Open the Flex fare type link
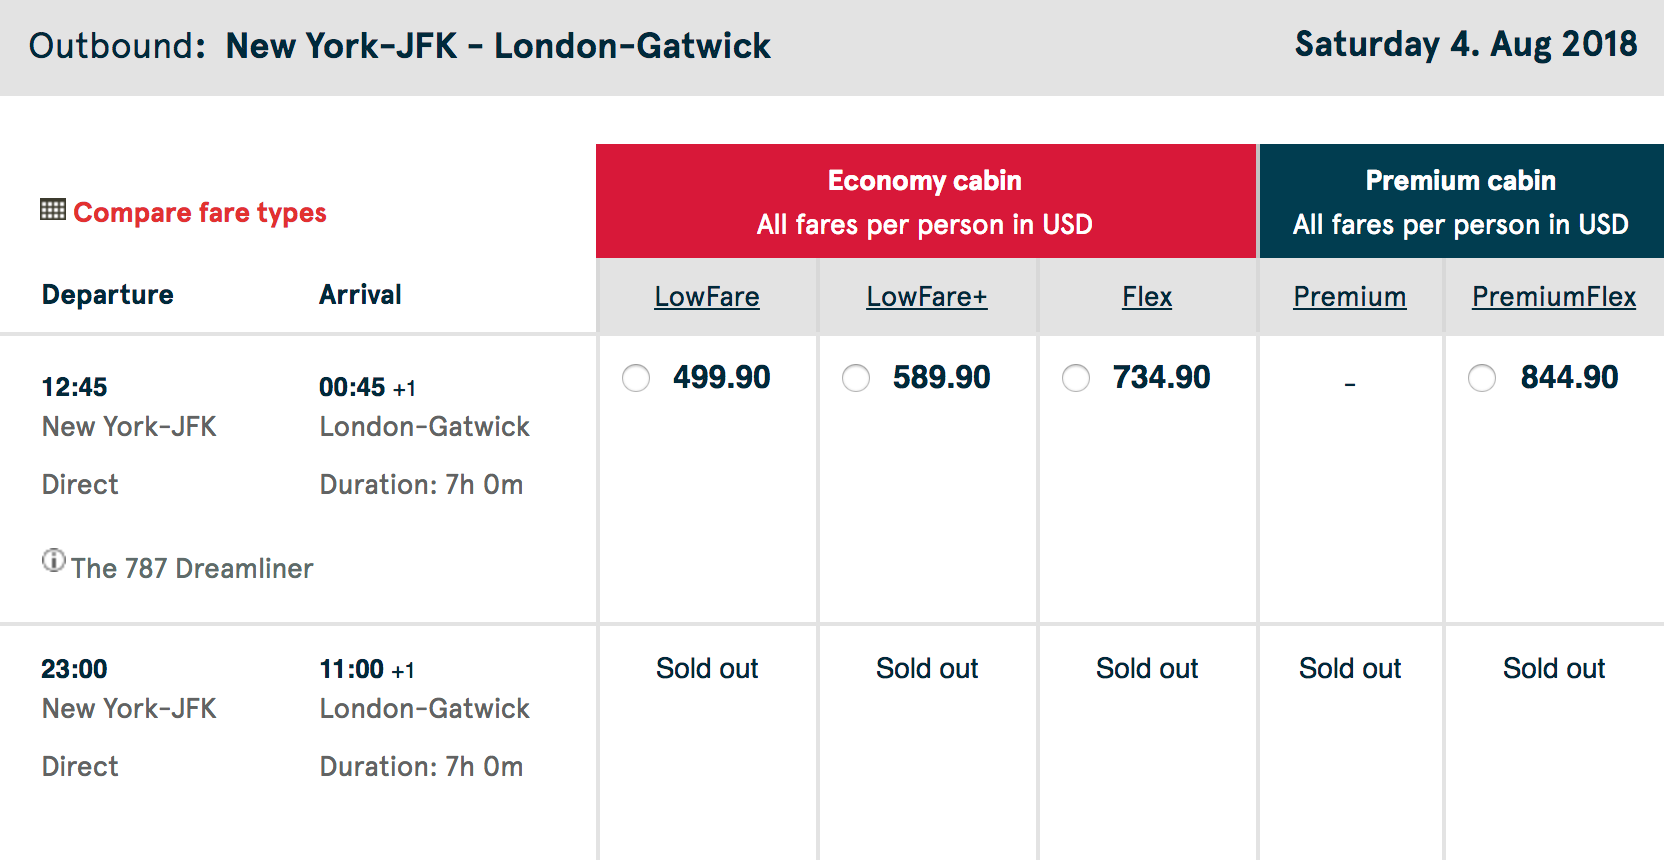The width and height of the screenshot is (1664, 860). (x=1147, y=297)
